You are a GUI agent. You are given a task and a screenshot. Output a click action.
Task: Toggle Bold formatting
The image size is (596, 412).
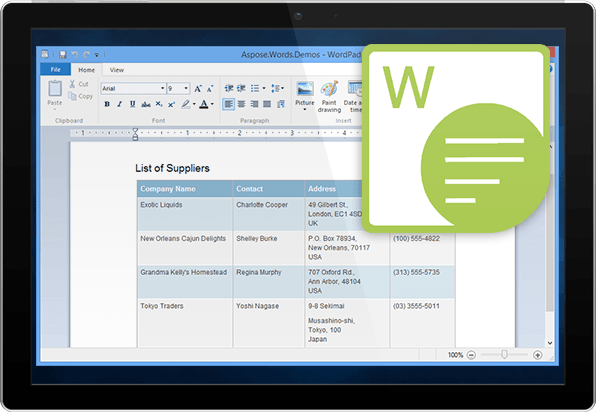click(107, 104)
